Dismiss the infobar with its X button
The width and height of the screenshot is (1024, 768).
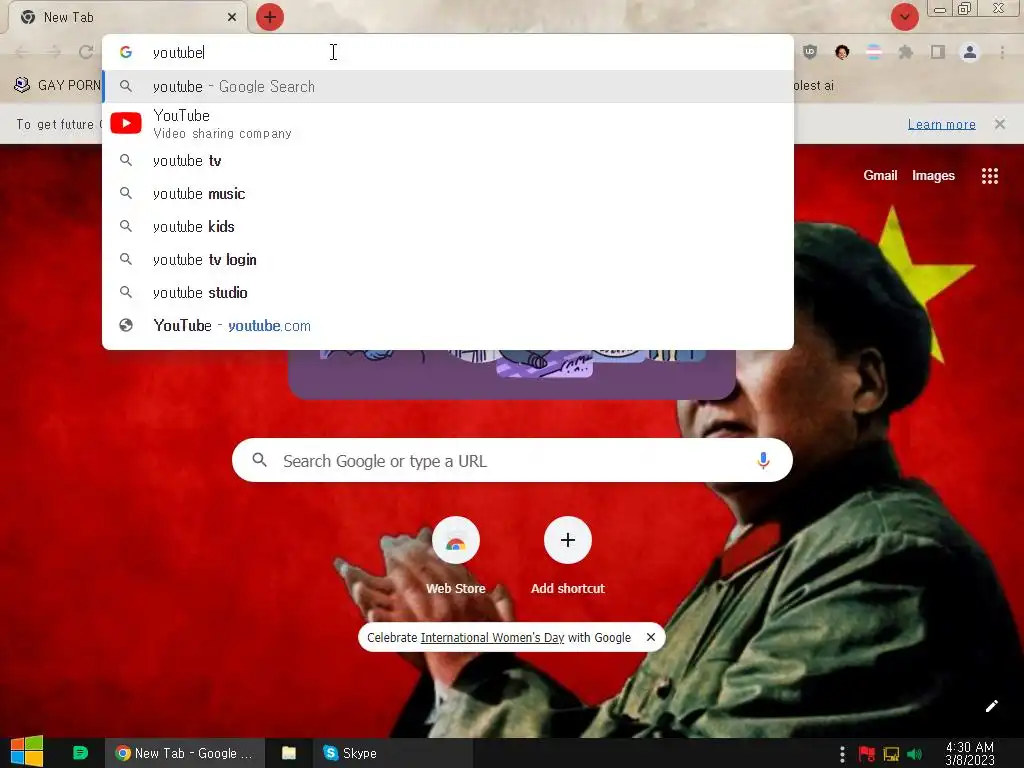click(1000, 124)
